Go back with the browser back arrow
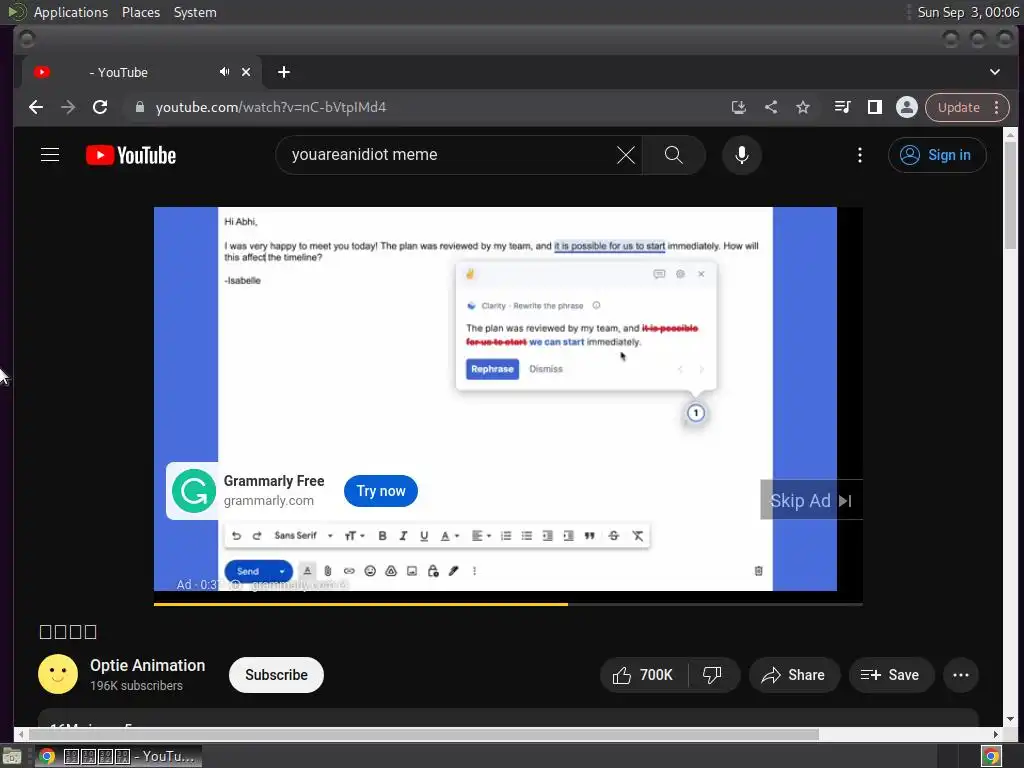 pos(36,107)
